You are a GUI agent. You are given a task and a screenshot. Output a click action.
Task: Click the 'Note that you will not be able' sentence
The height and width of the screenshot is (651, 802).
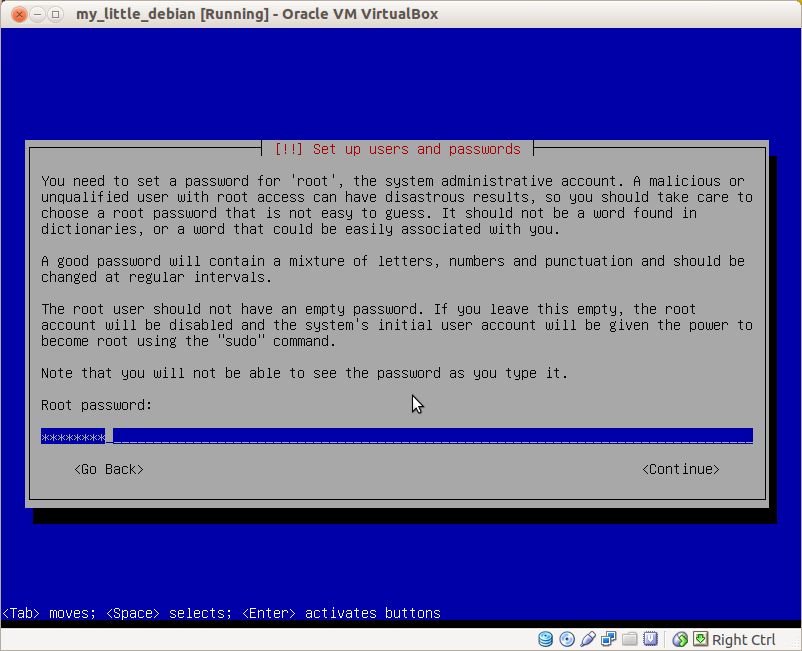tap(304, 373)
